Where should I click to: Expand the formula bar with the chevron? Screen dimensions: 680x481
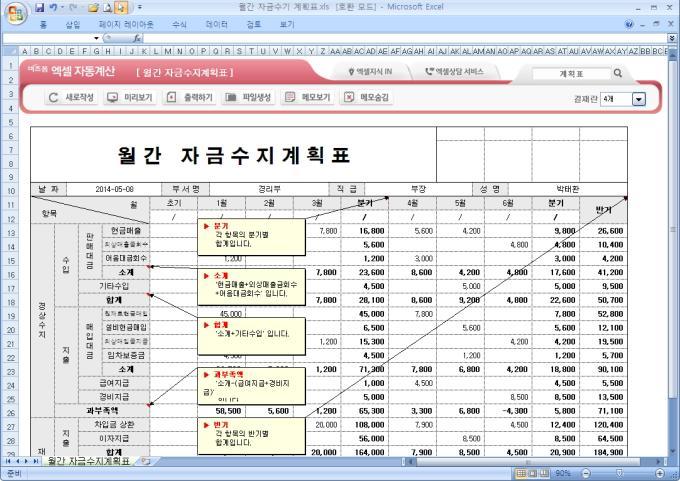[x=672, y=38]
